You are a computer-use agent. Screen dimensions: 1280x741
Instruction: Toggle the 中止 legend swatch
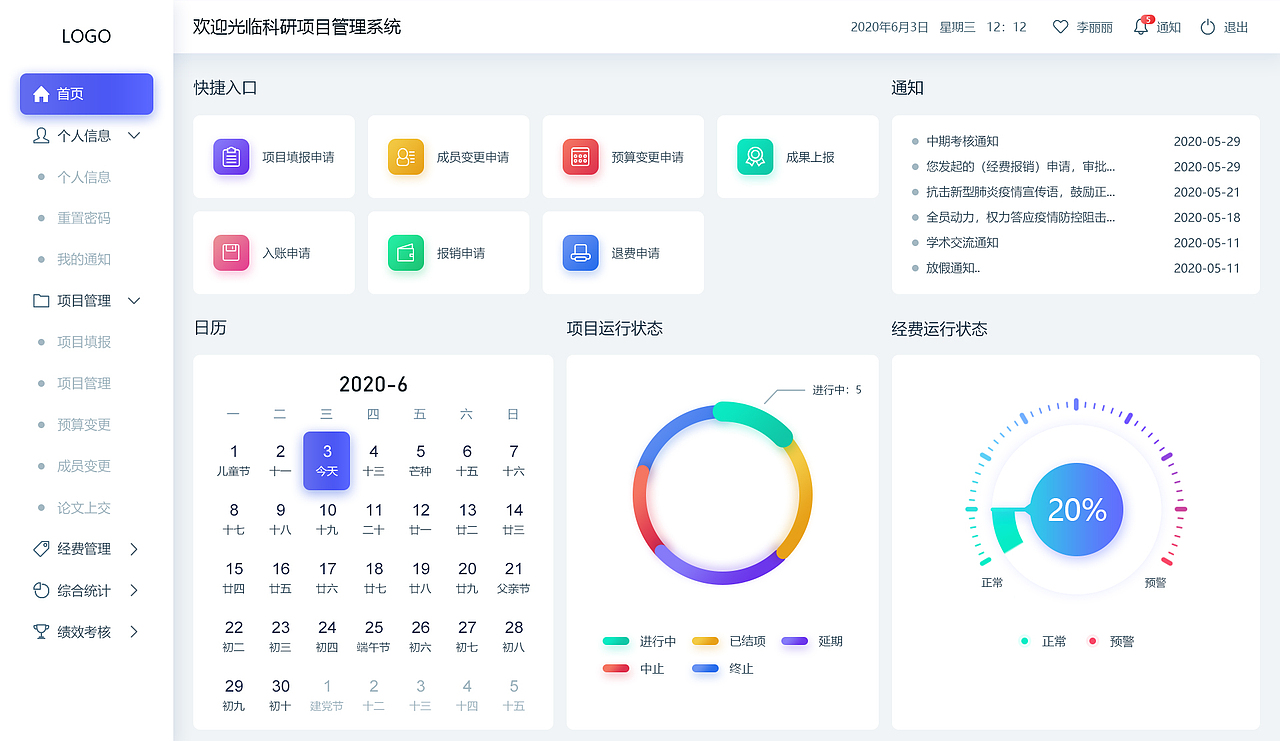616,669
